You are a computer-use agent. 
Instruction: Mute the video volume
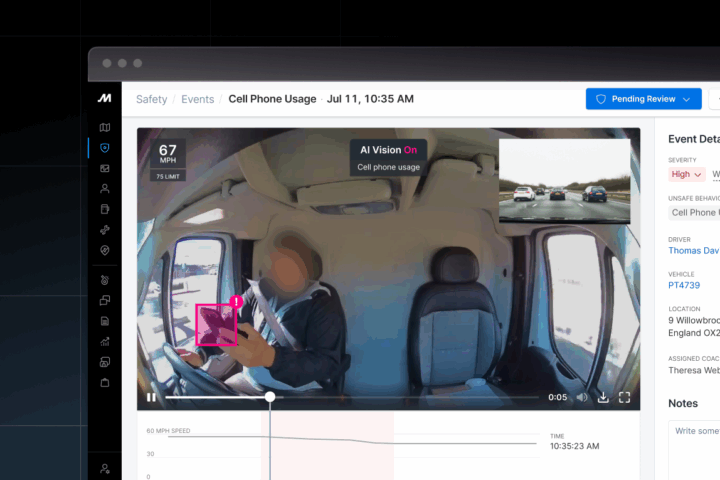point(582,397)
